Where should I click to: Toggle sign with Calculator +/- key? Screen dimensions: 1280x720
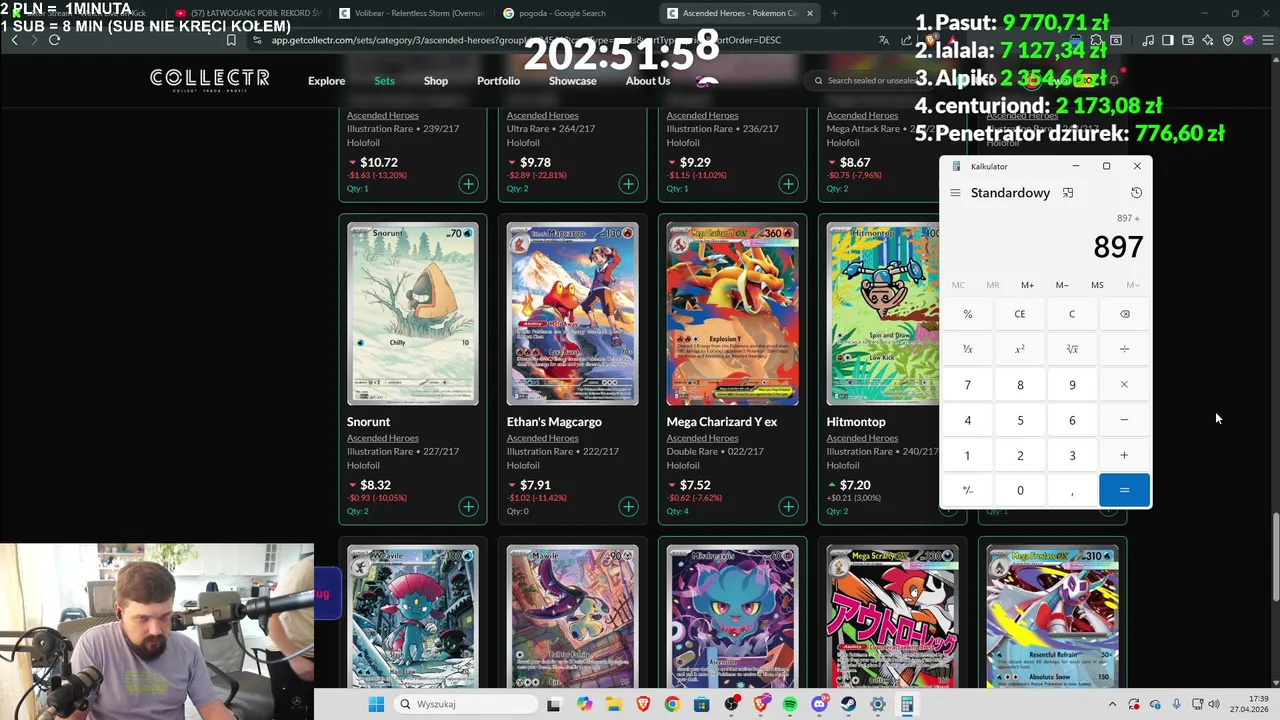[967, 490]
